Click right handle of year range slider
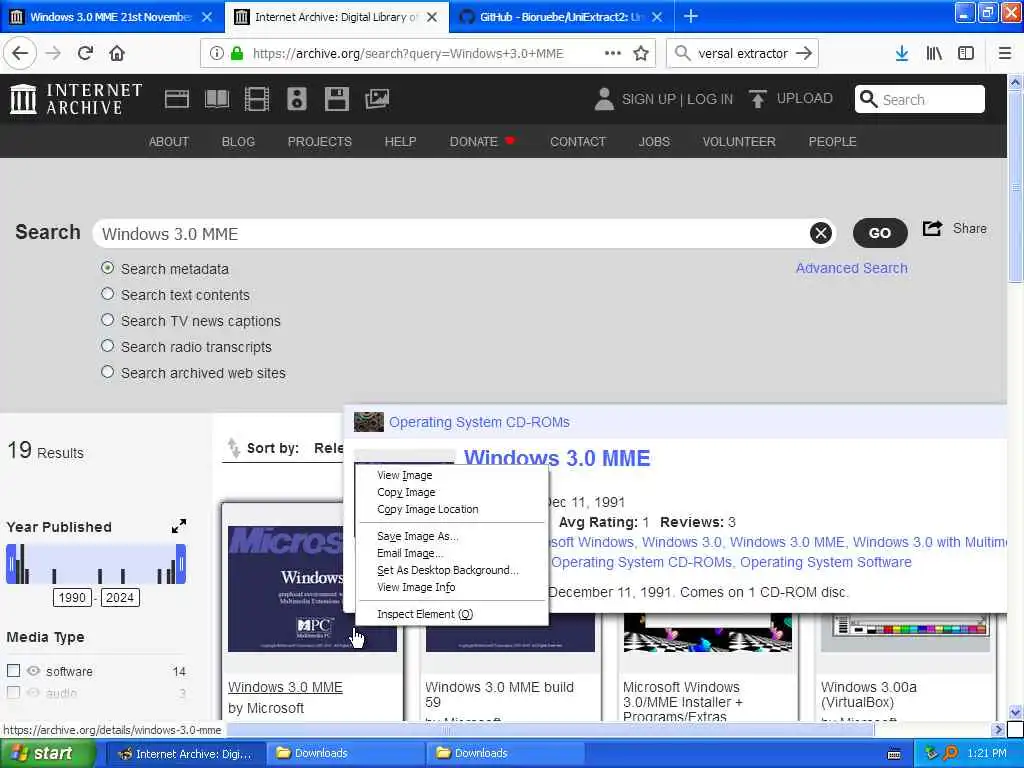 coord(181,564)
